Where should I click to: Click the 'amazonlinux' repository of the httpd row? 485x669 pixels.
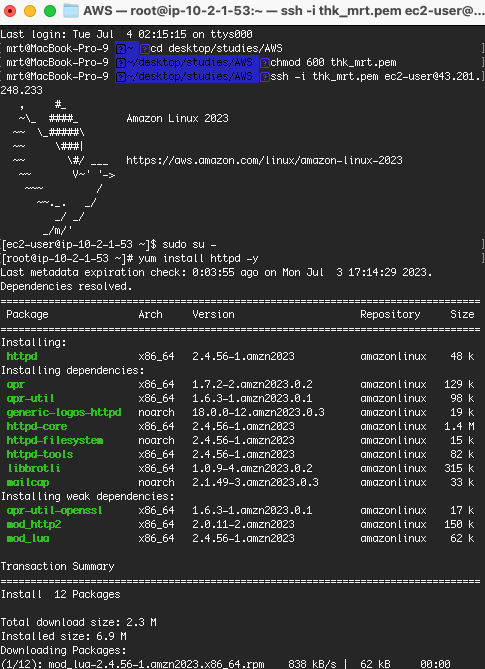(393, 356)
